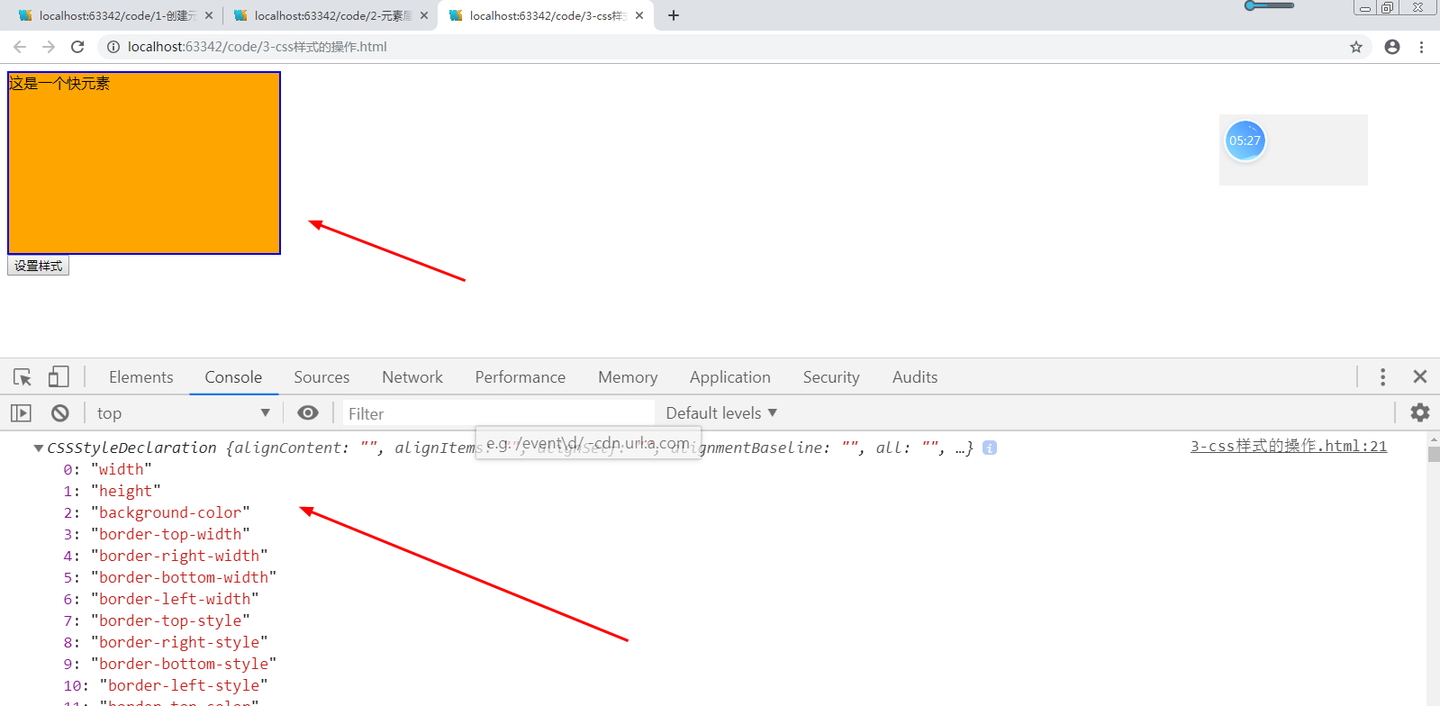Toggle device toolbar mode
Image resolution: width=1440 pixels, height=706 pixels.
coord(59,377)
